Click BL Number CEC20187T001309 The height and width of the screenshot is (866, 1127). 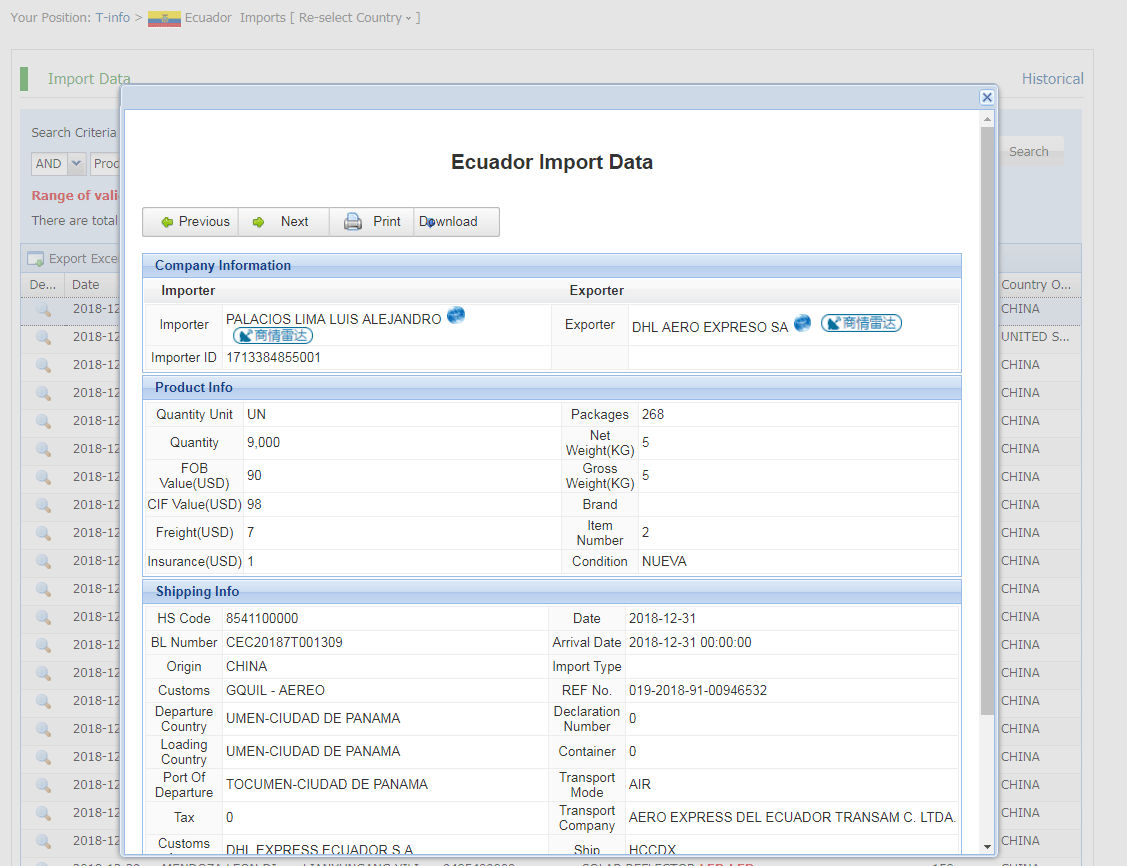tap(284, 642)
